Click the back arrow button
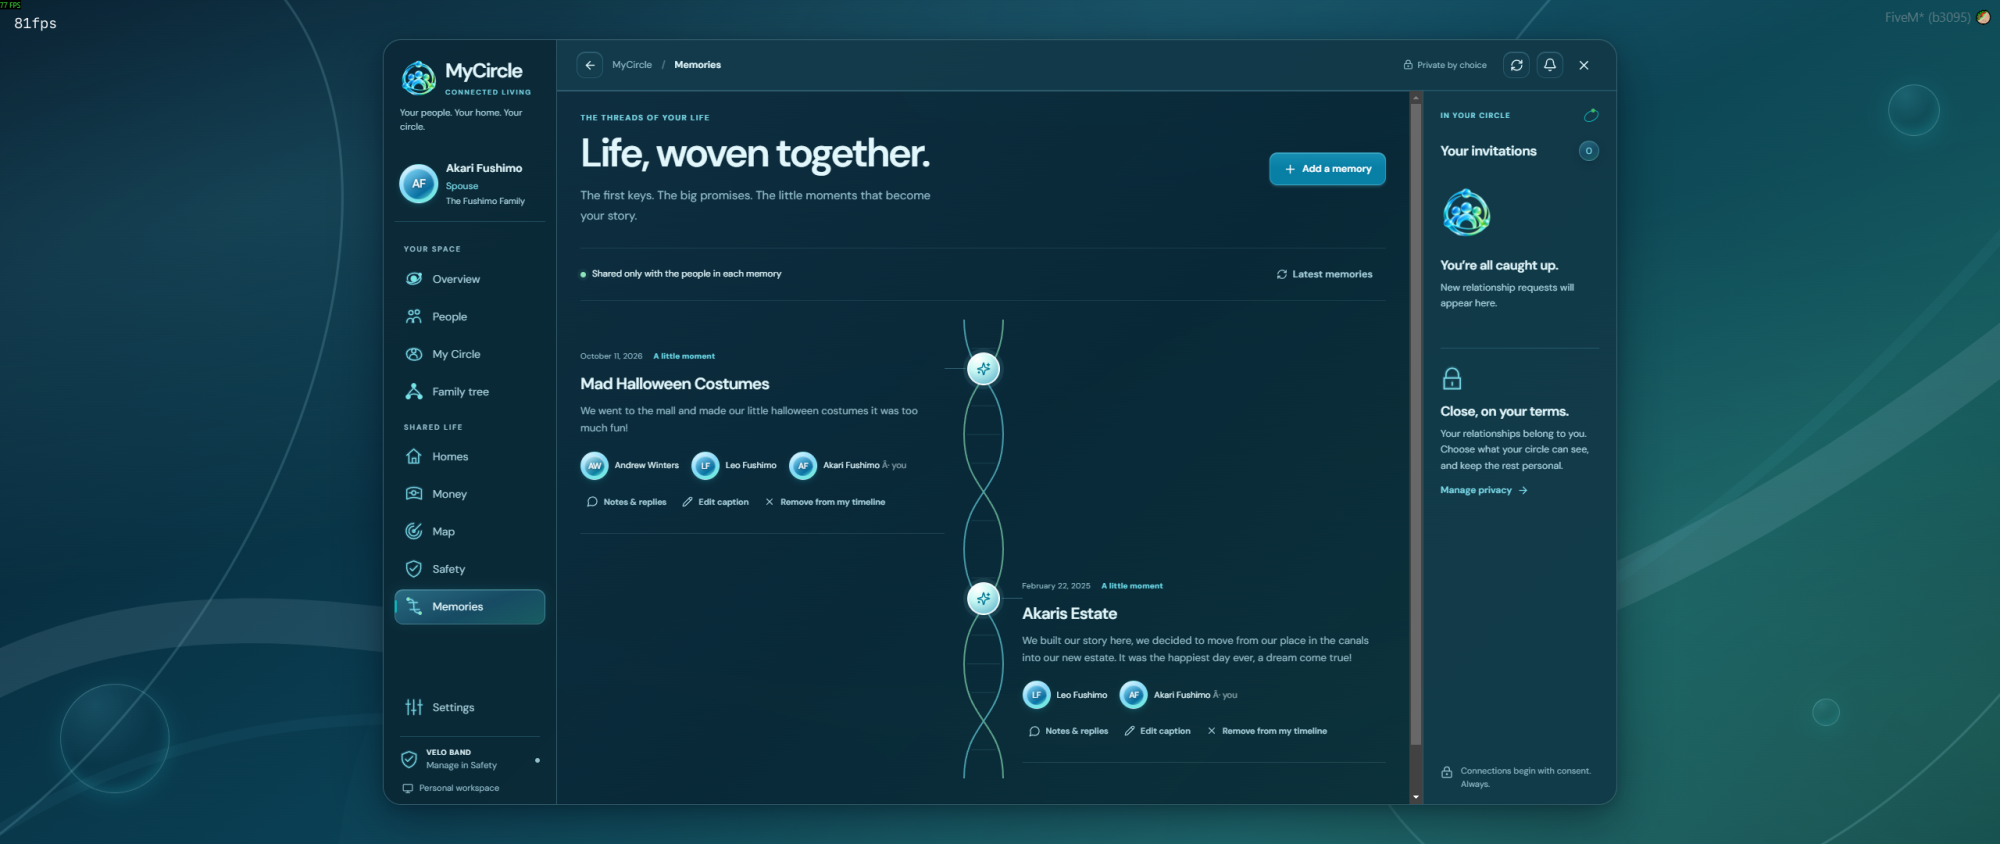 coord(590,65)
